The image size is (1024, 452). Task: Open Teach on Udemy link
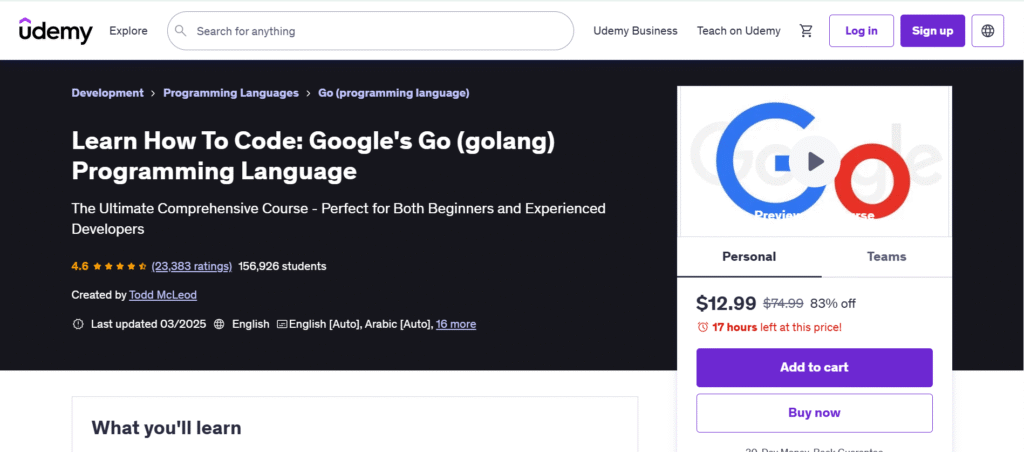[x=739, y=31]
